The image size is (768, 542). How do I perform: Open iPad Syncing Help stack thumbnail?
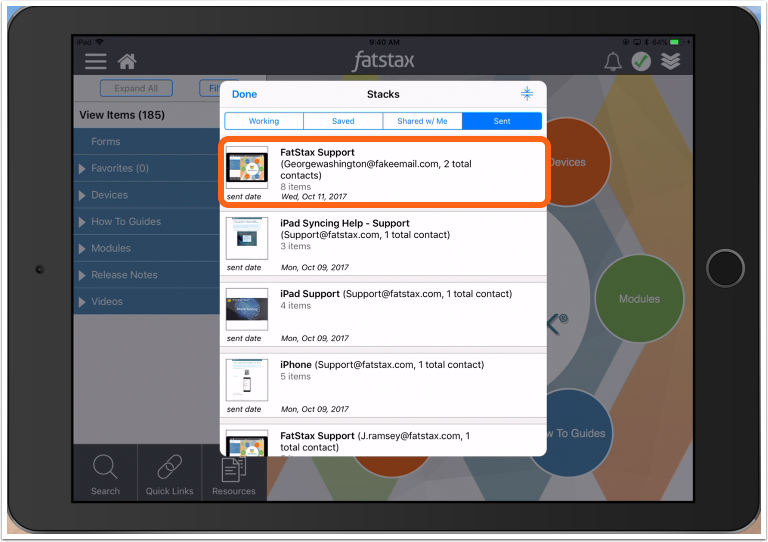(247, 238)
